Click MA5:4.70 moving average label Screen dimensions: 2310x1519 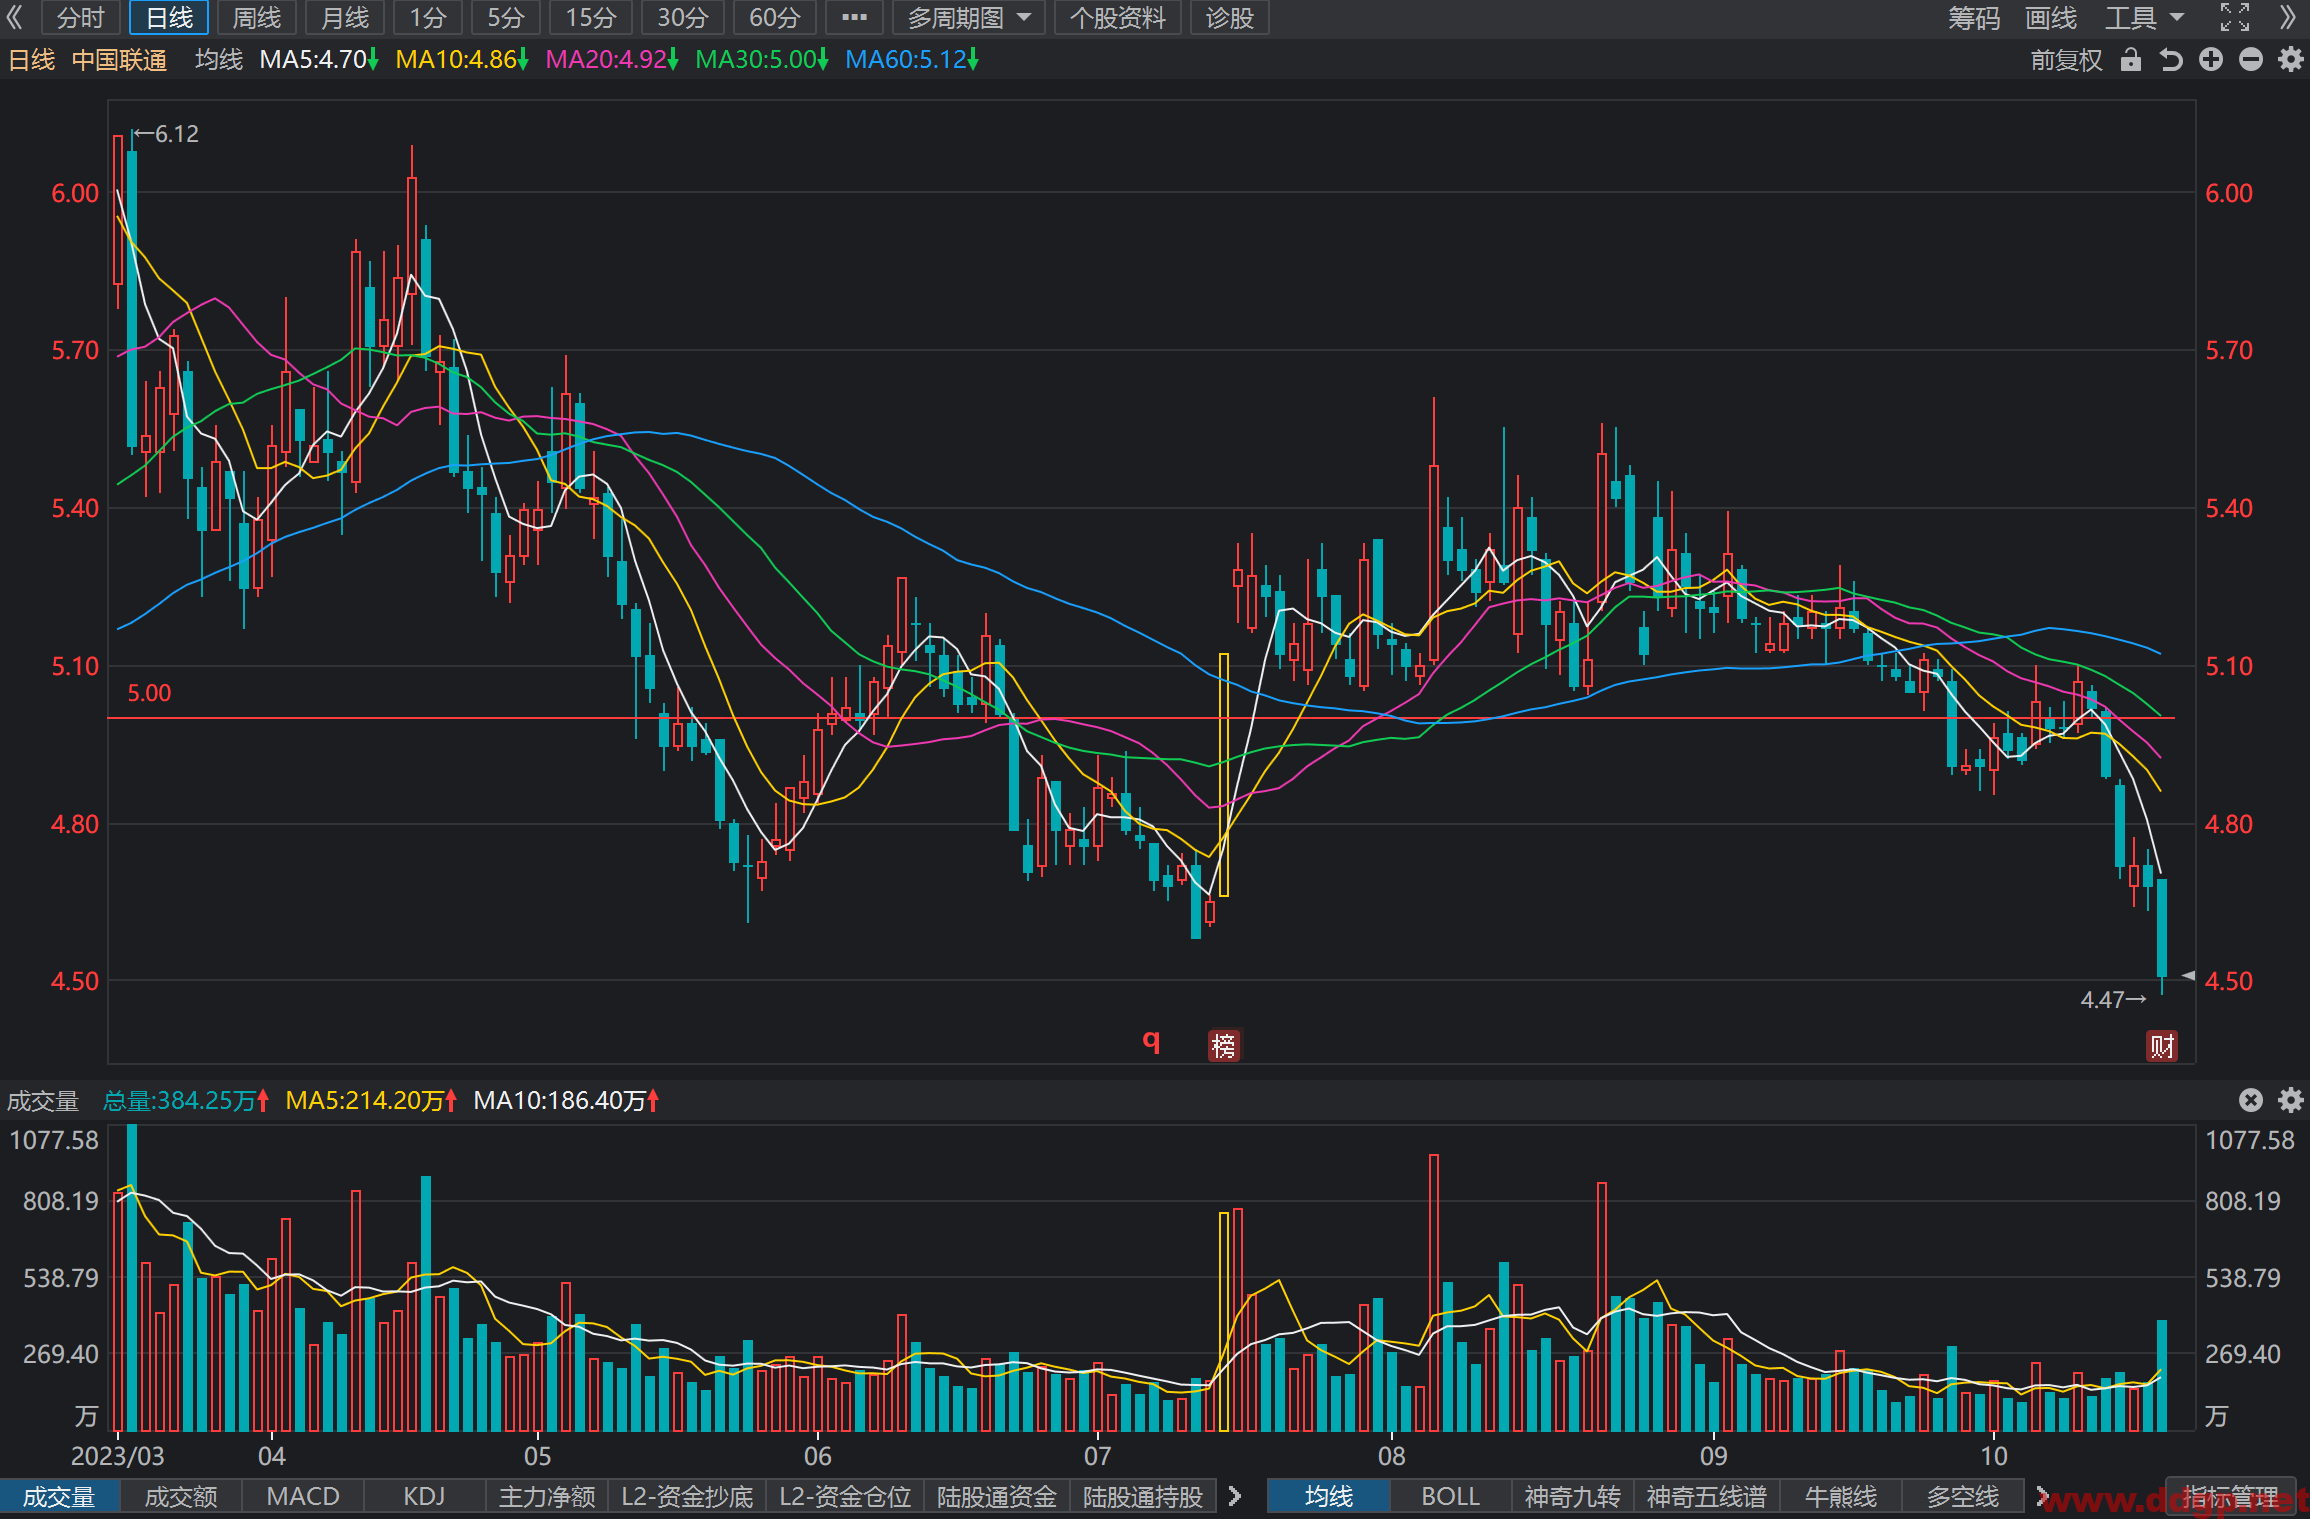[x=319, y=60]
